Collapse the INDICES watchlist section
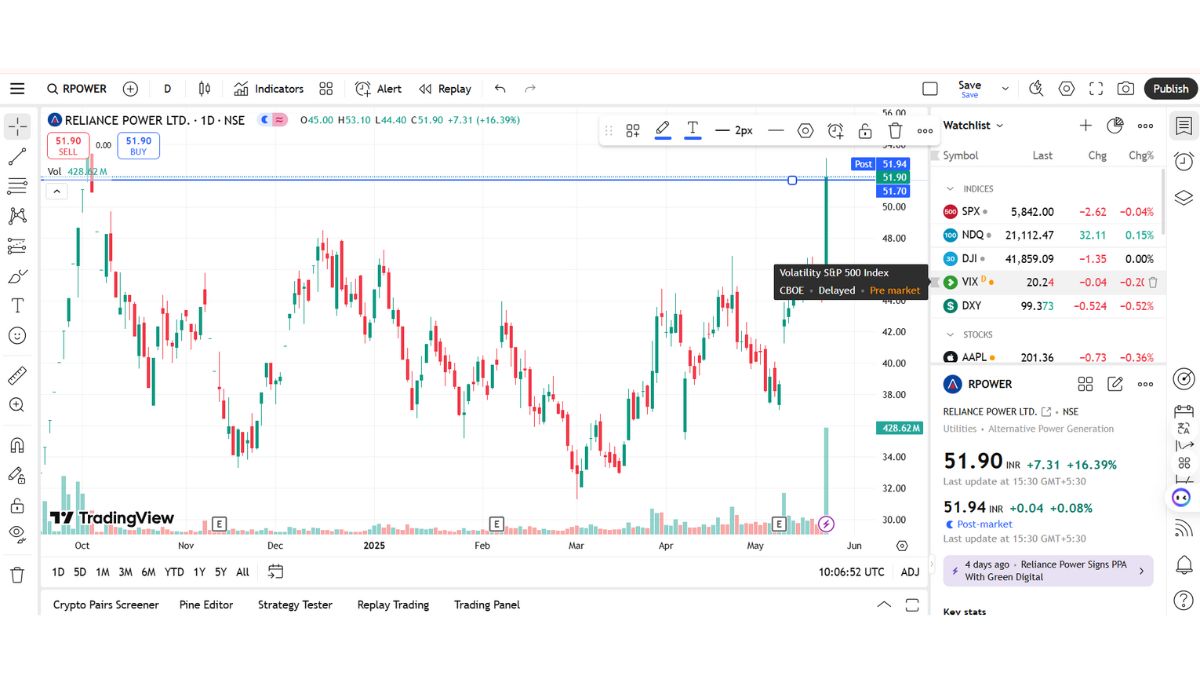Viewport: 1200px width, 675px height. (x=950, y=189)
